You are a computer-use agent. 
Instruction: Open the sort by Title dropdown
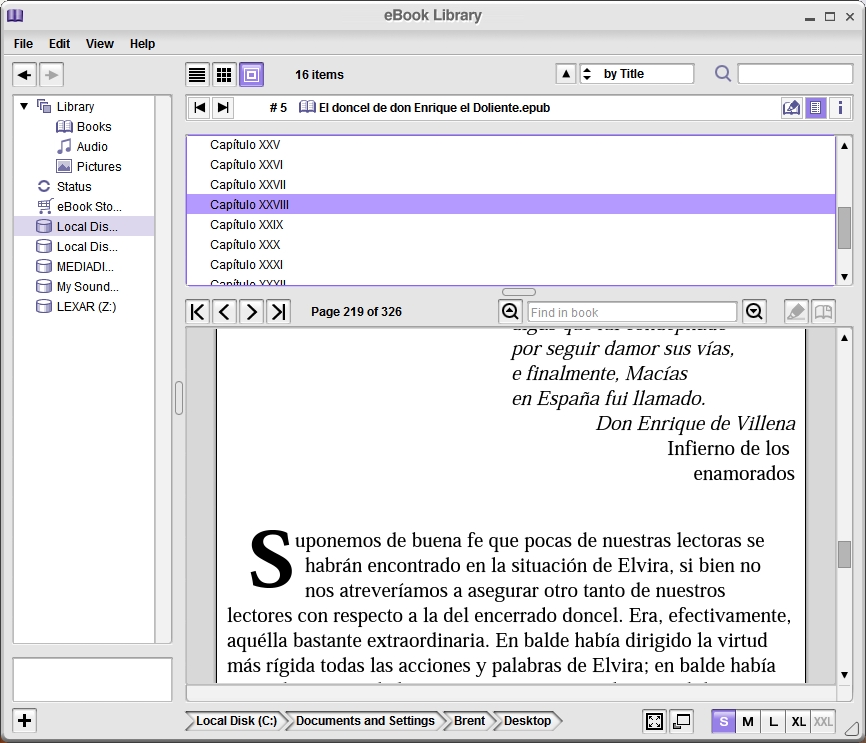[637, 74]
